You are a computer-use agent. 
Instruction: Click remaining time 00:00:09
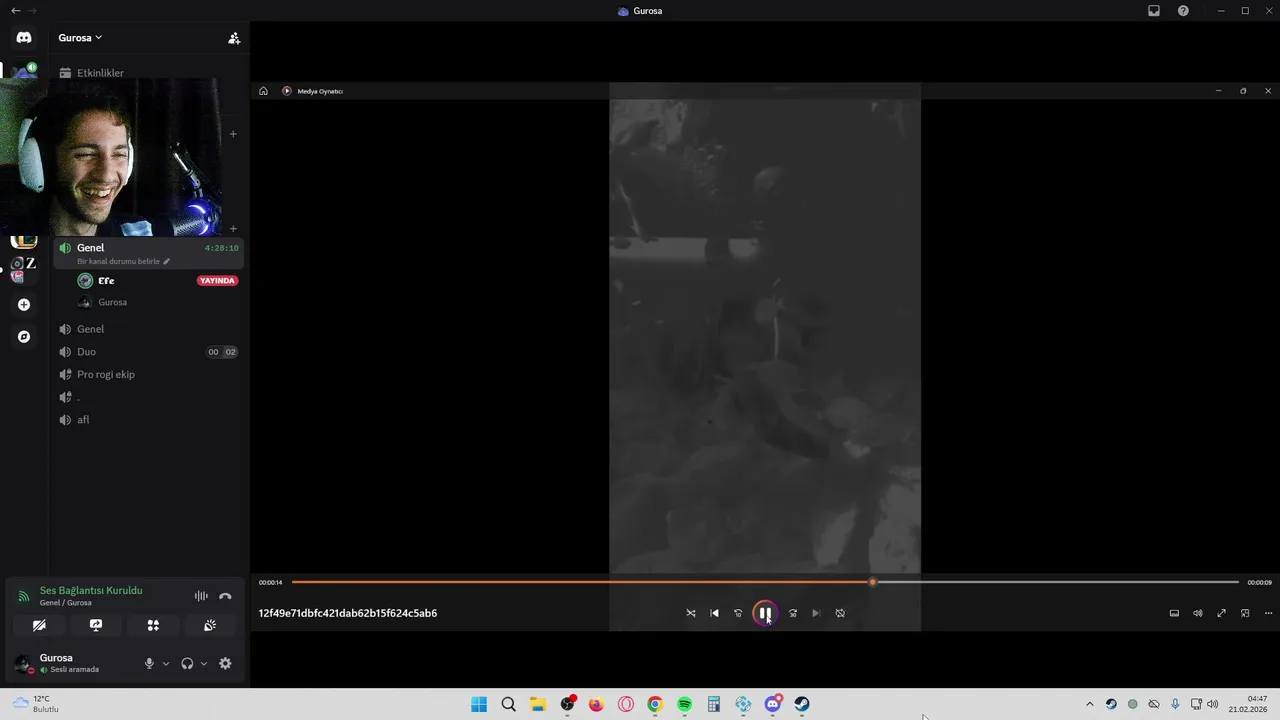pos(1259,582)
